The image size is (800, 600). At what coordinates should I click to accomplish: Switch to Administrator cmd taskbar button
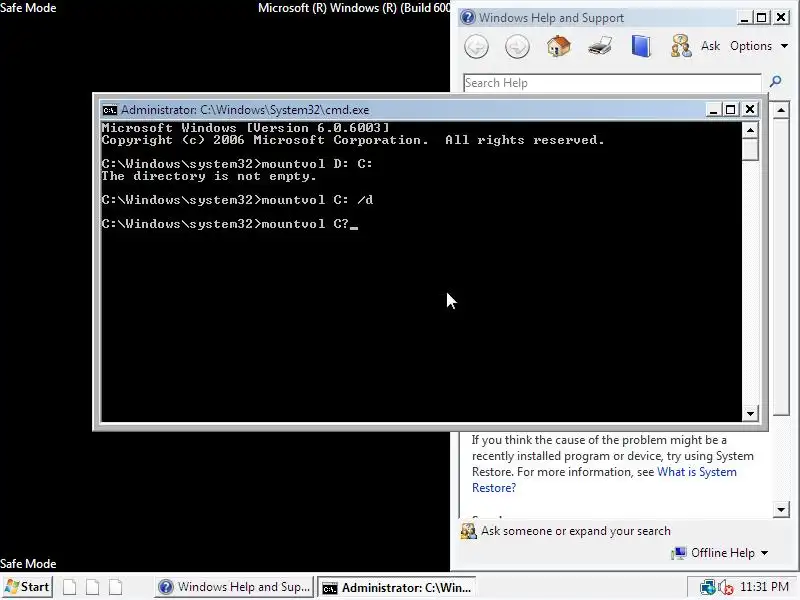pos(396,587)
